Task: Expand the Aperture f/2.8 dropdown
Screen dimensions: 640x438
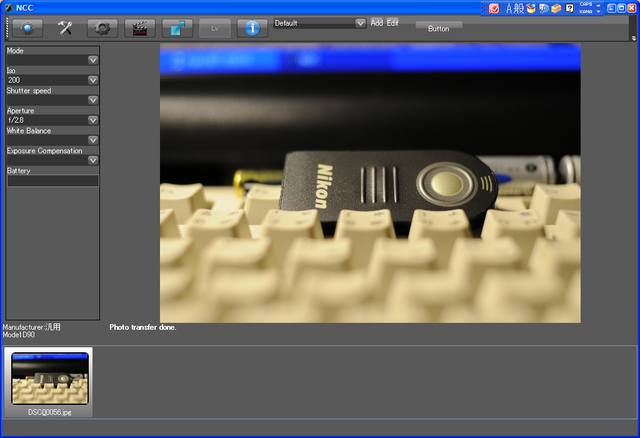Action: pos(93,120)
